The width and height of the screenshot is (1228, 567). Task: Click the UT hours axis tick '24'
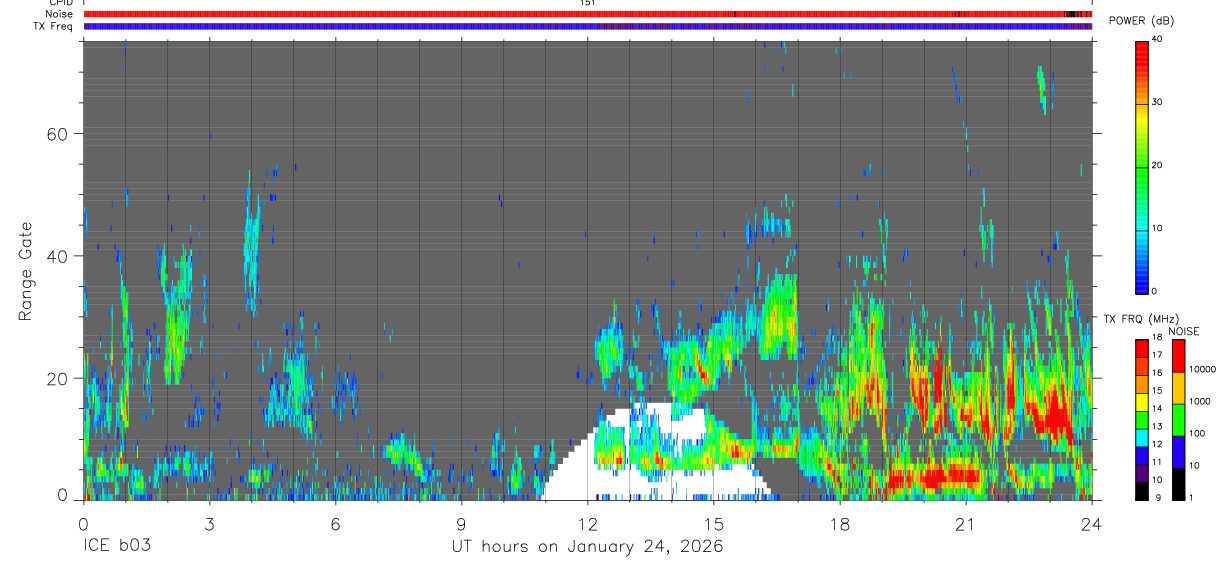point(1091,523)
